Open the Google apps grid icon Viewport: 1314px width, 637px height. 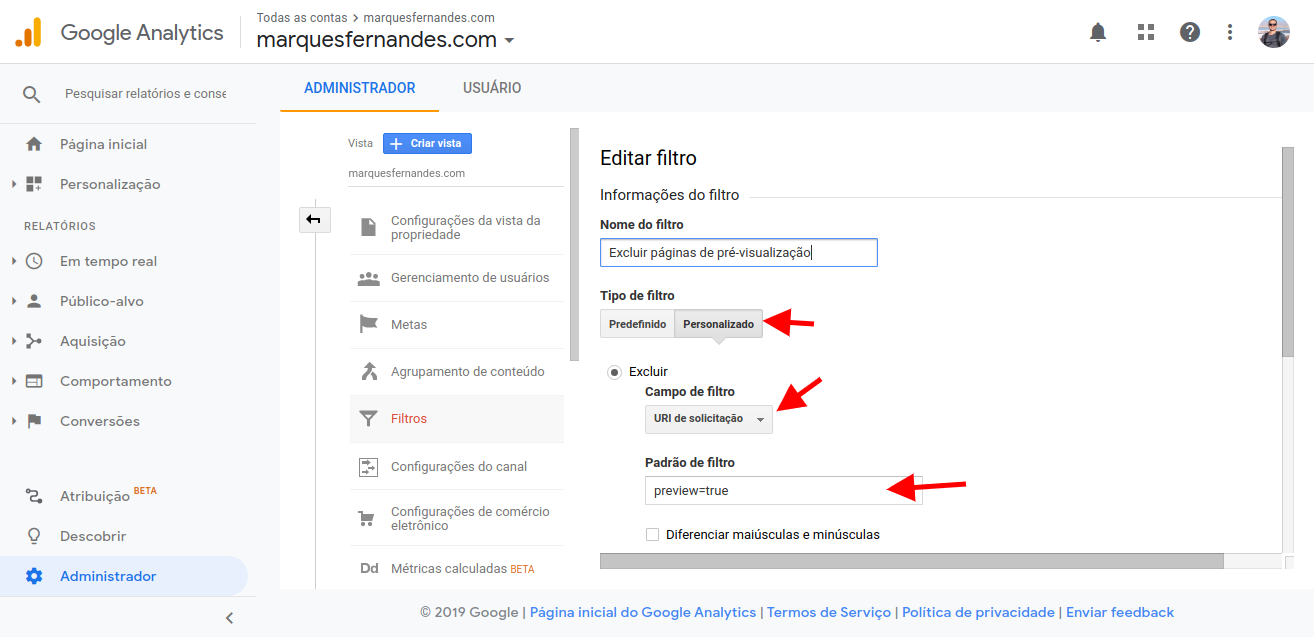point(1146,32)
